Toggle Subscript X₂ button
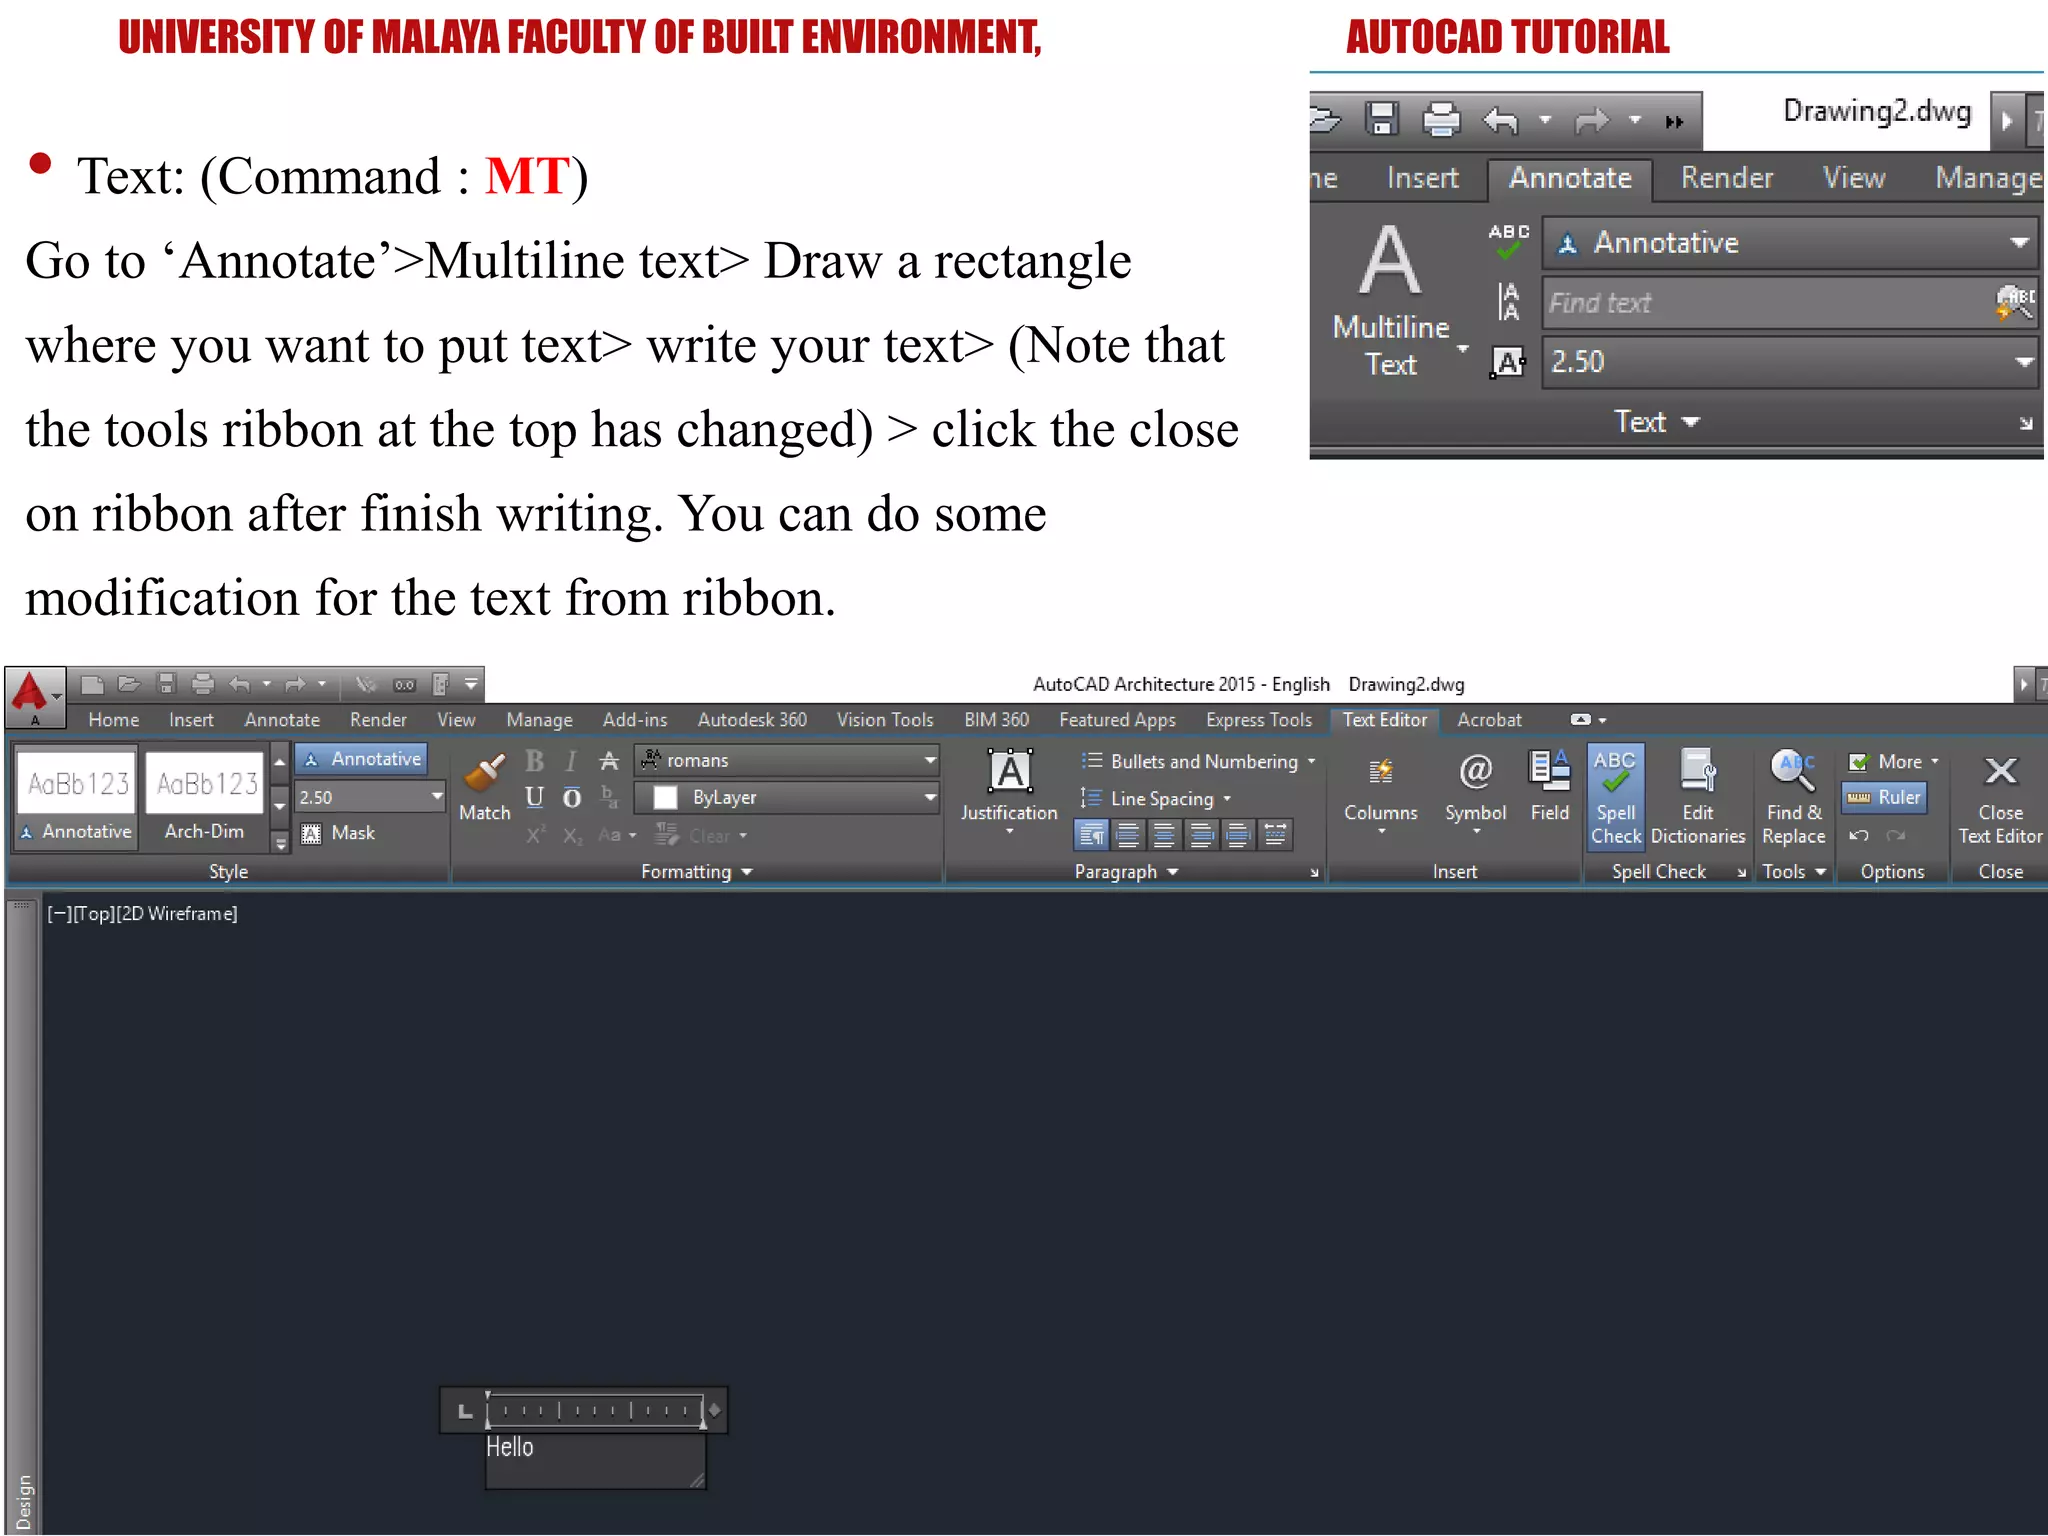The height and width of the screenshot is (1536, 2048). 572,835
